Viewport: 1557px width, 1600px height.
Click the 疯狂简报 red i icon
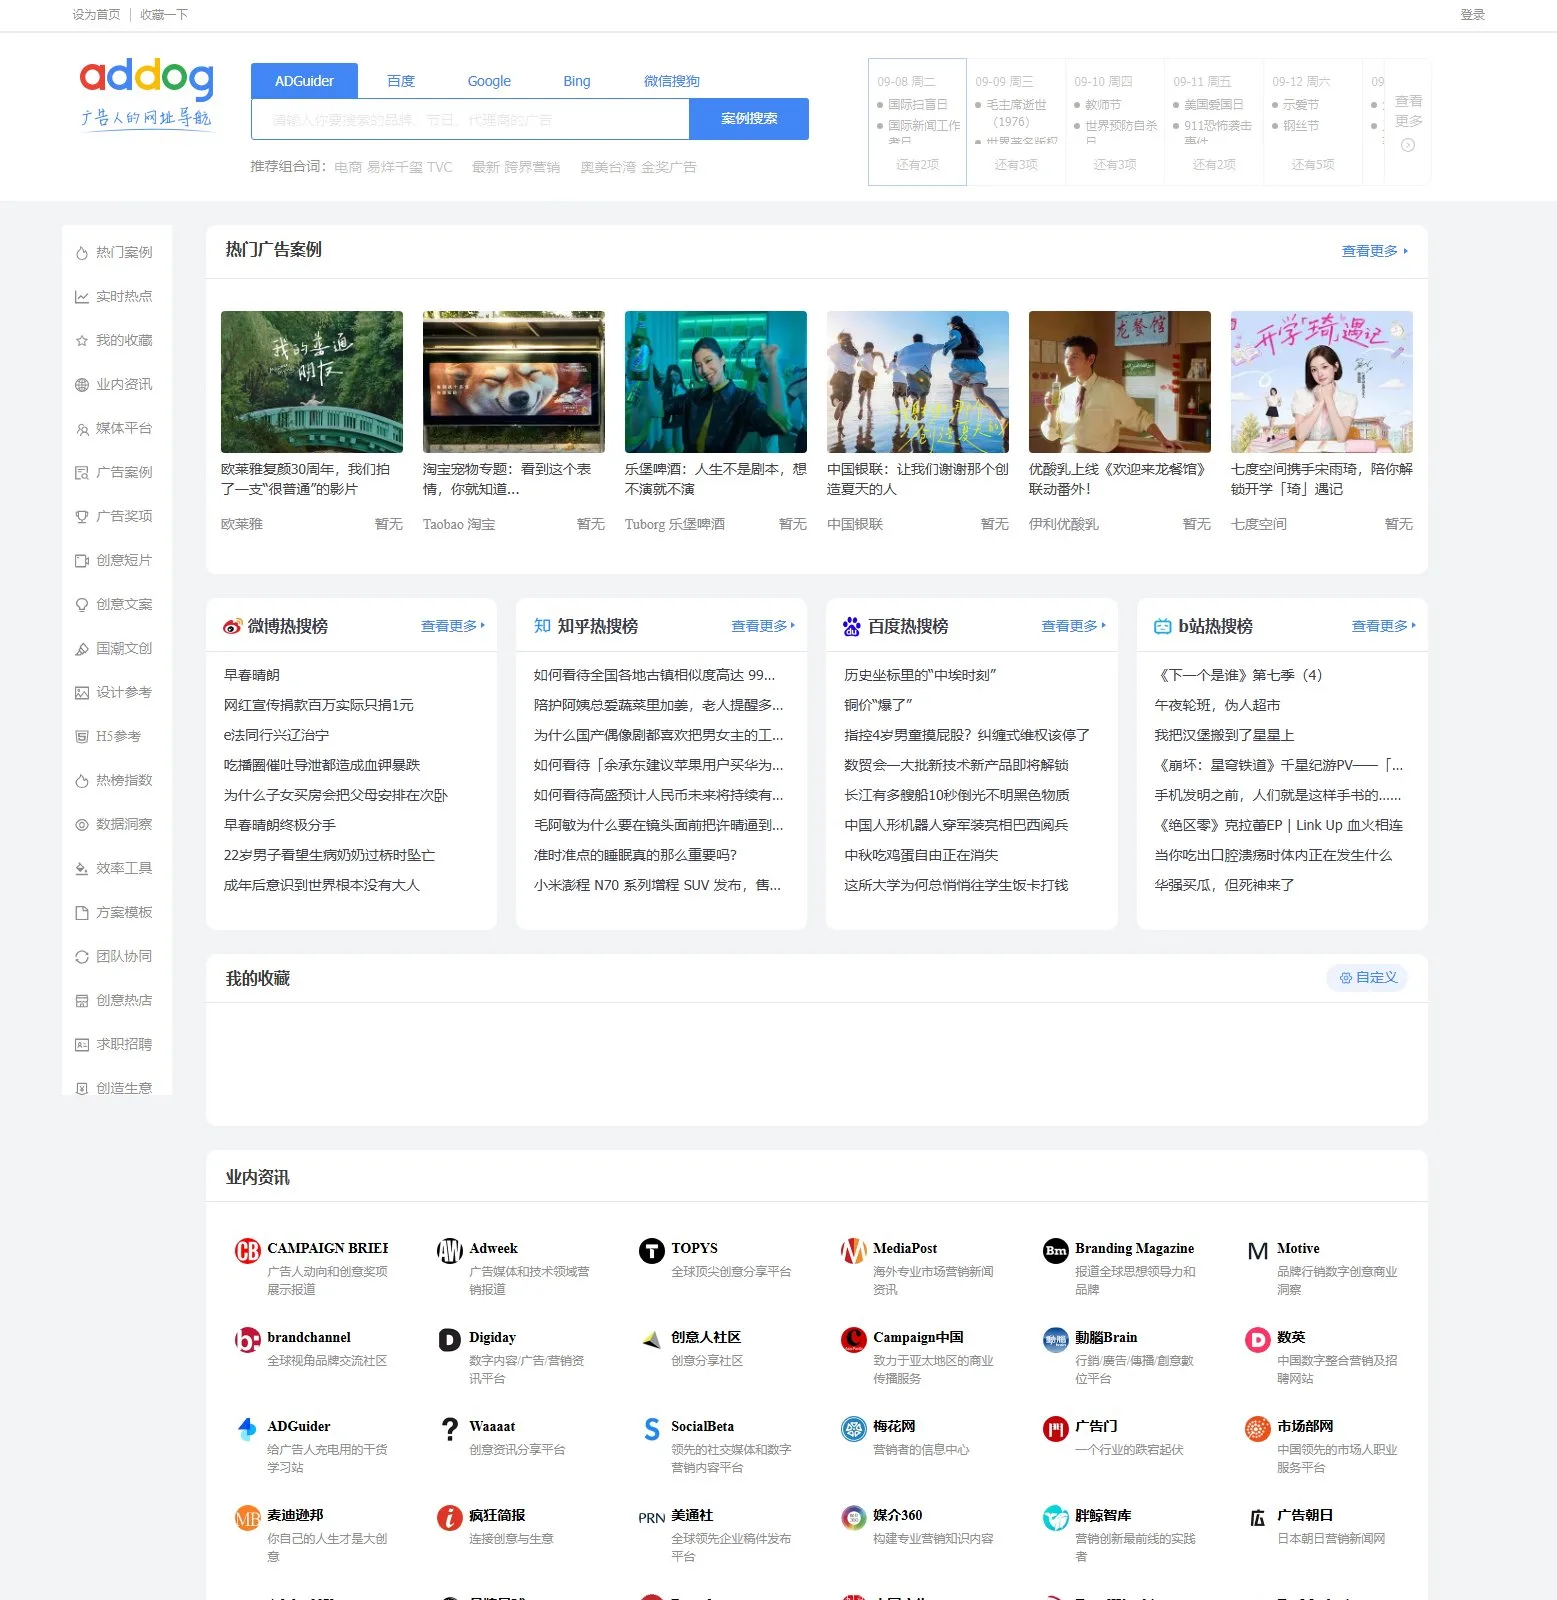coord(450,1518)
